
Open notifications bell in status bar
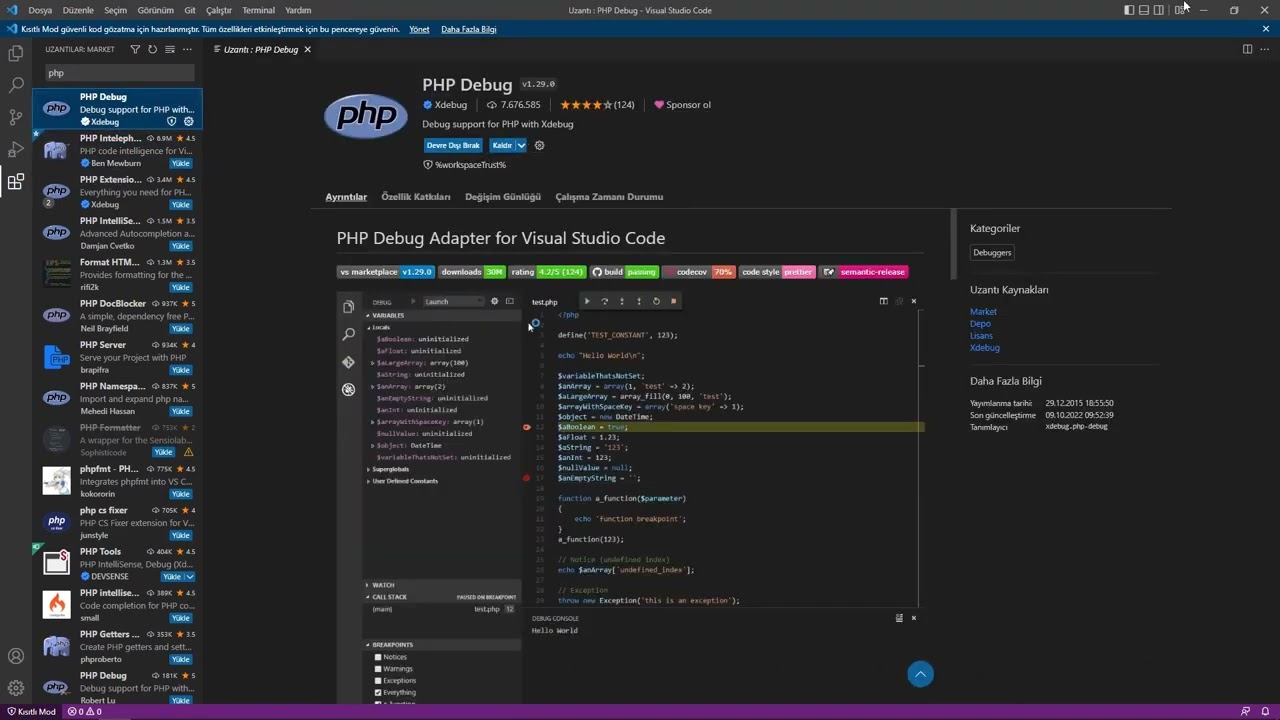click(x=1265, y=712)
